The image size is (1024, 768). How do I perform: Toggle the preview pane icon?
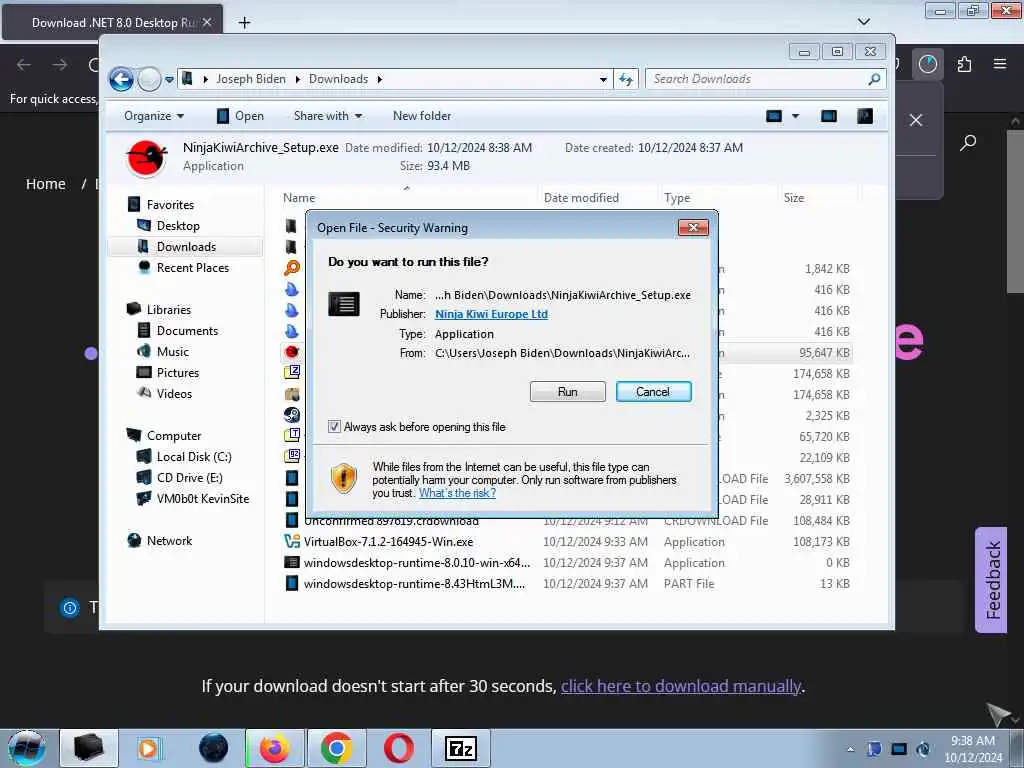(829, 116)
